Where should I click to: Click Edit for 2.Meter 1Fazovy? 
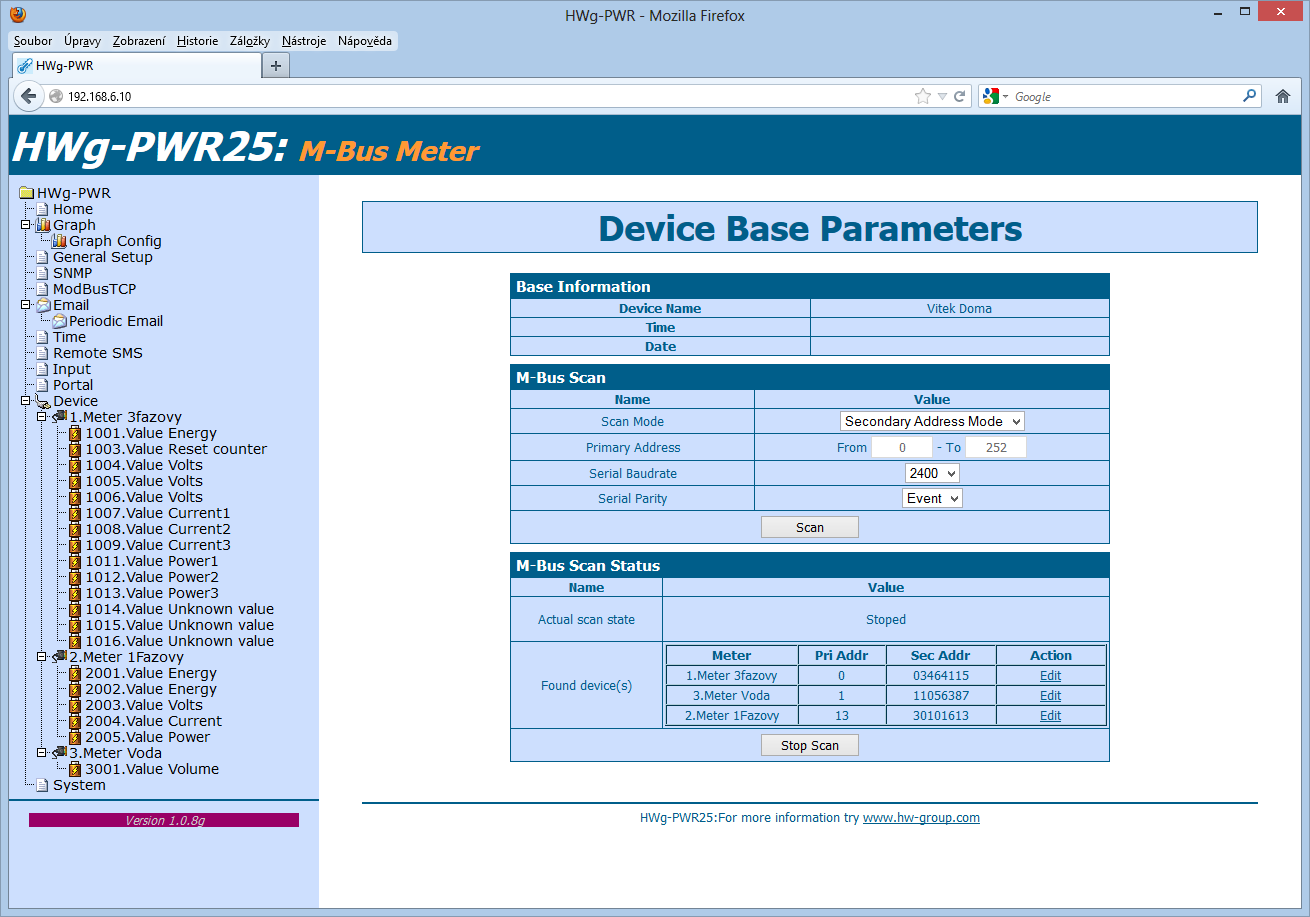tap(1050, 716)
